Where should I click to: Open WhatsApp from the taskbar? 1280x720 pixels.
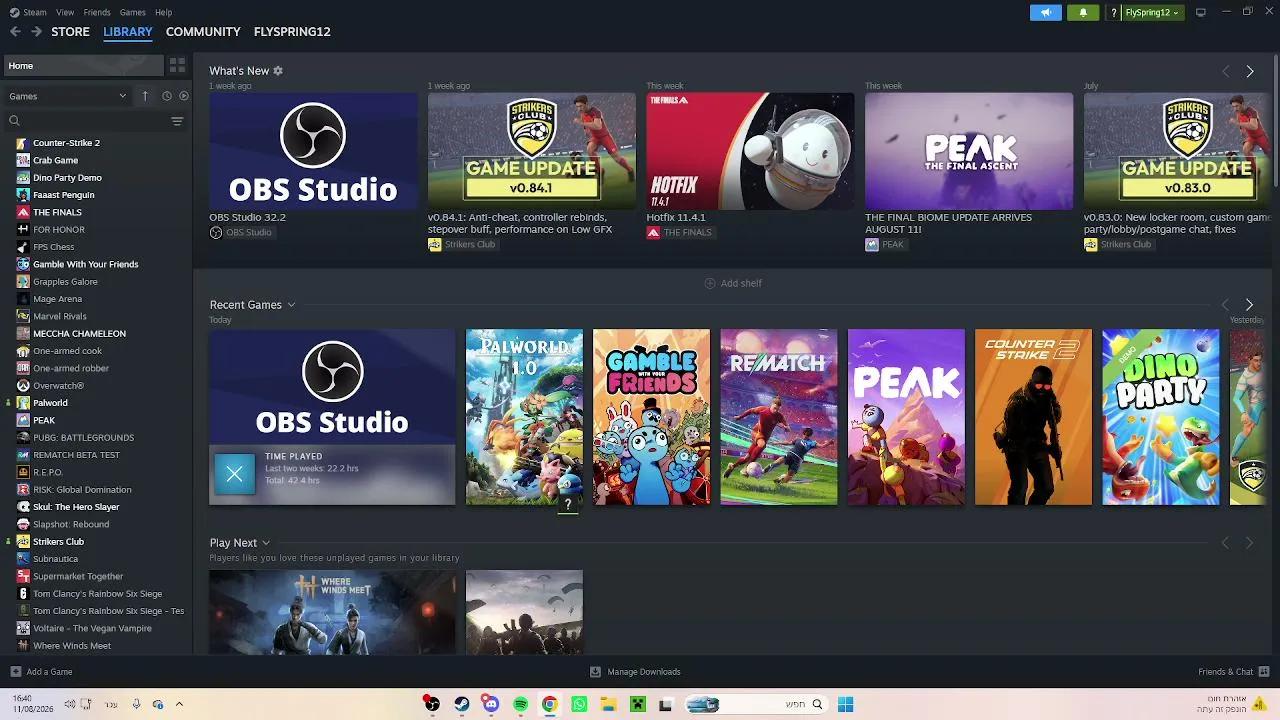pos(579,704)
